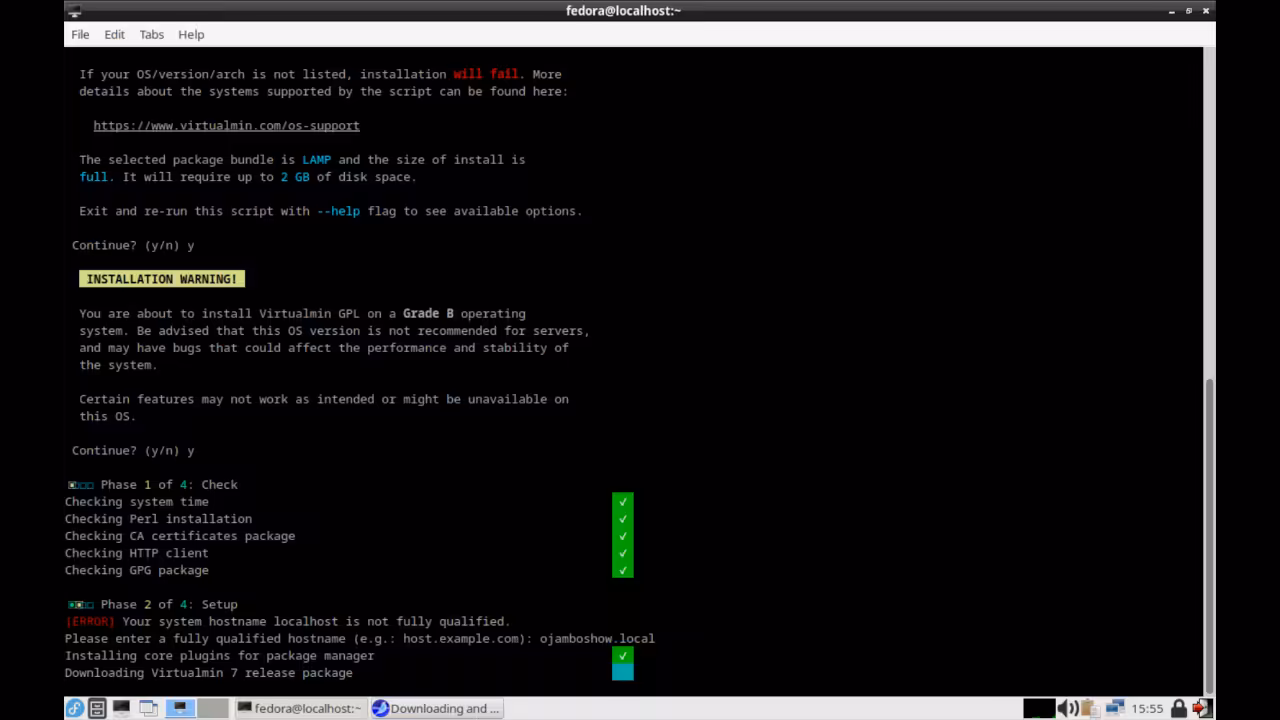Click the 'Checking system time' line
1280x720 pixels.
[137, 502]
